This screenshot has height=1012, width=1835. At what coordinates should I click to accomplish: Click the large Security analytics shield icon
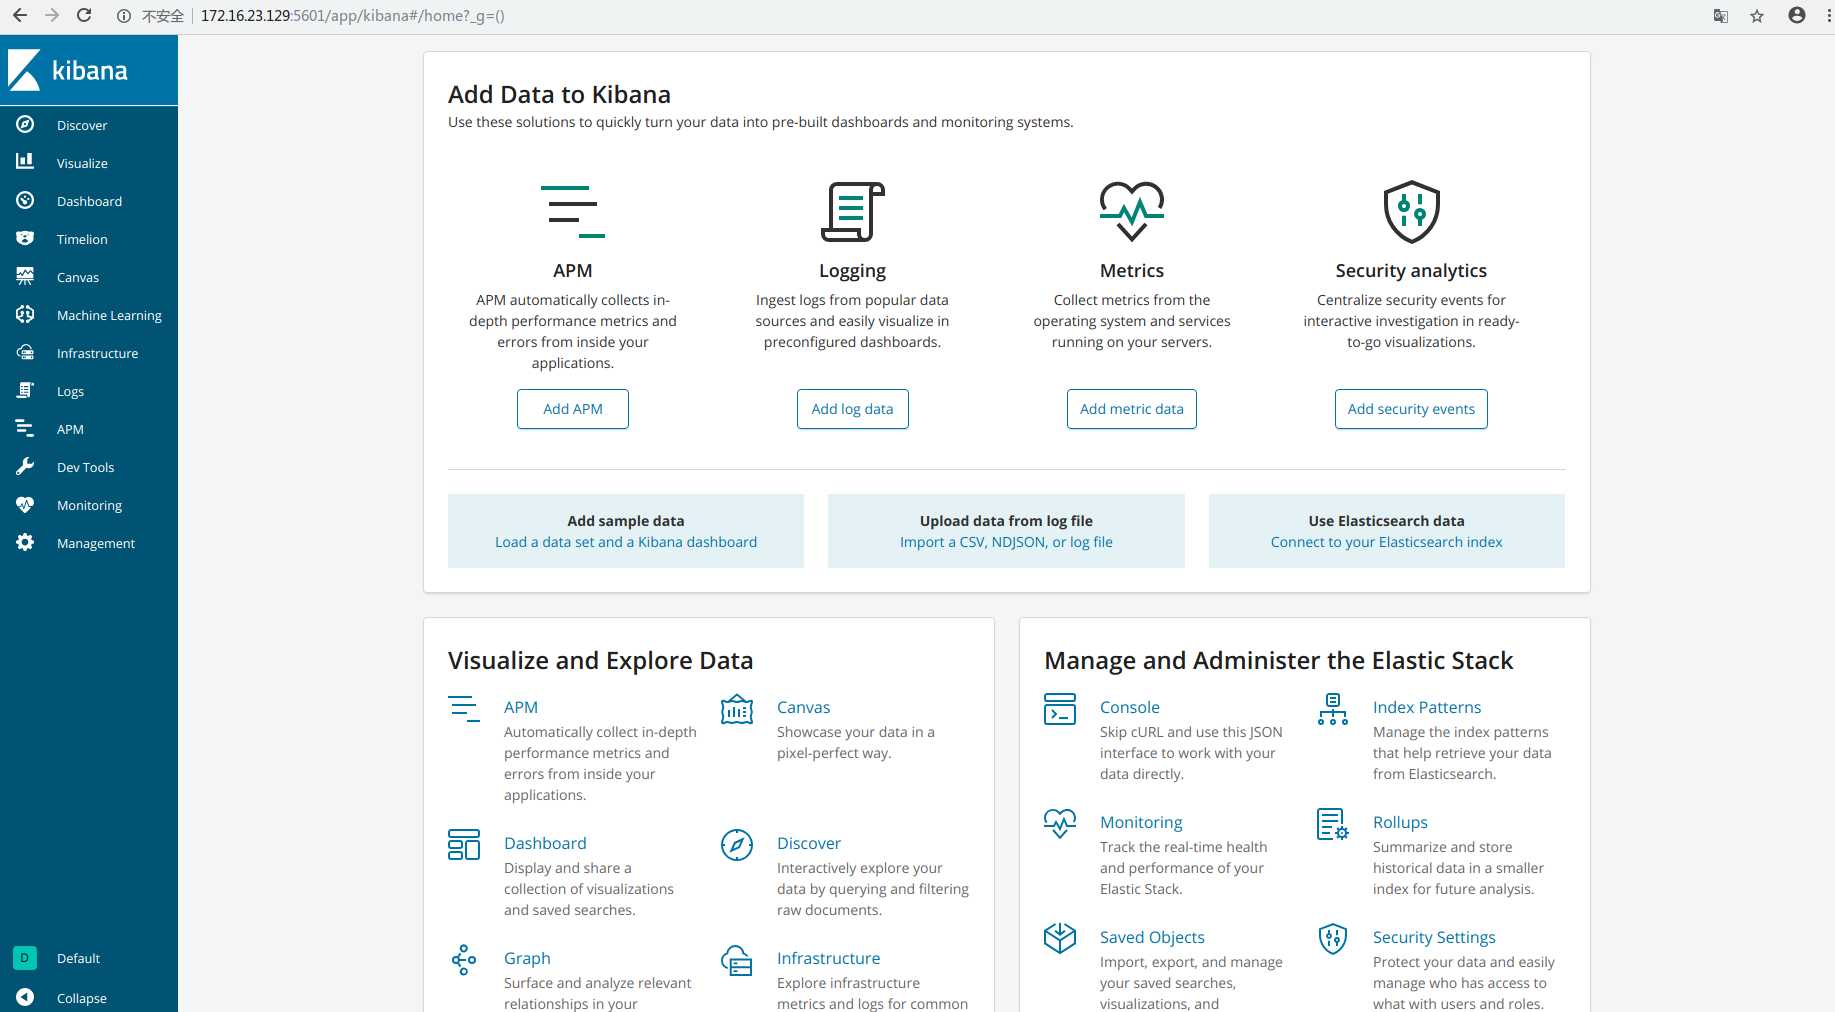(1411, 212)
